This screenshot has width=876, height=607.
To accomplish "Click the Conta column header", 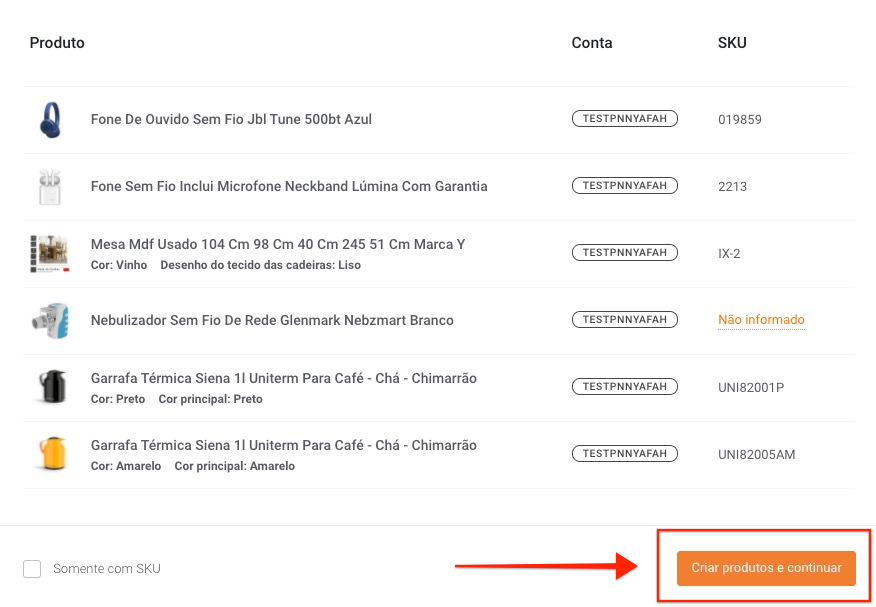I will [592, 43].
